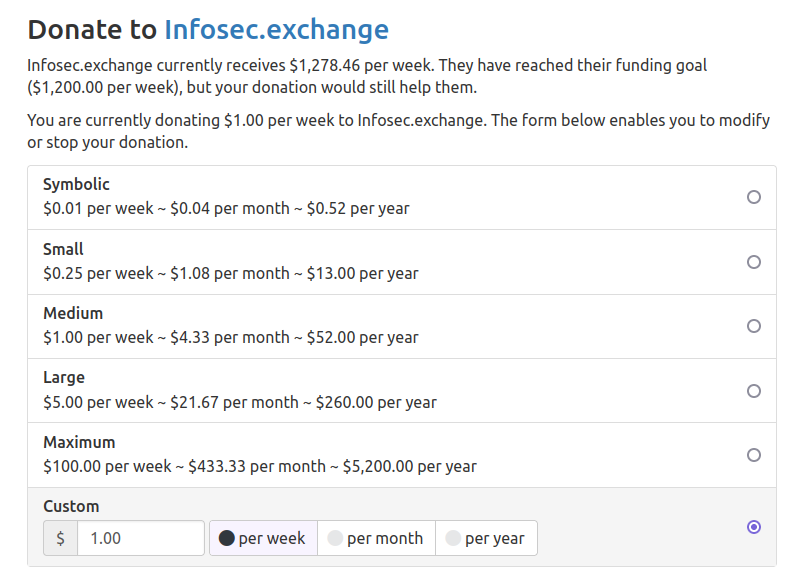Click the bold 'Custom' tier label
This screenshot has height=582, width=791.
(71, 506)
